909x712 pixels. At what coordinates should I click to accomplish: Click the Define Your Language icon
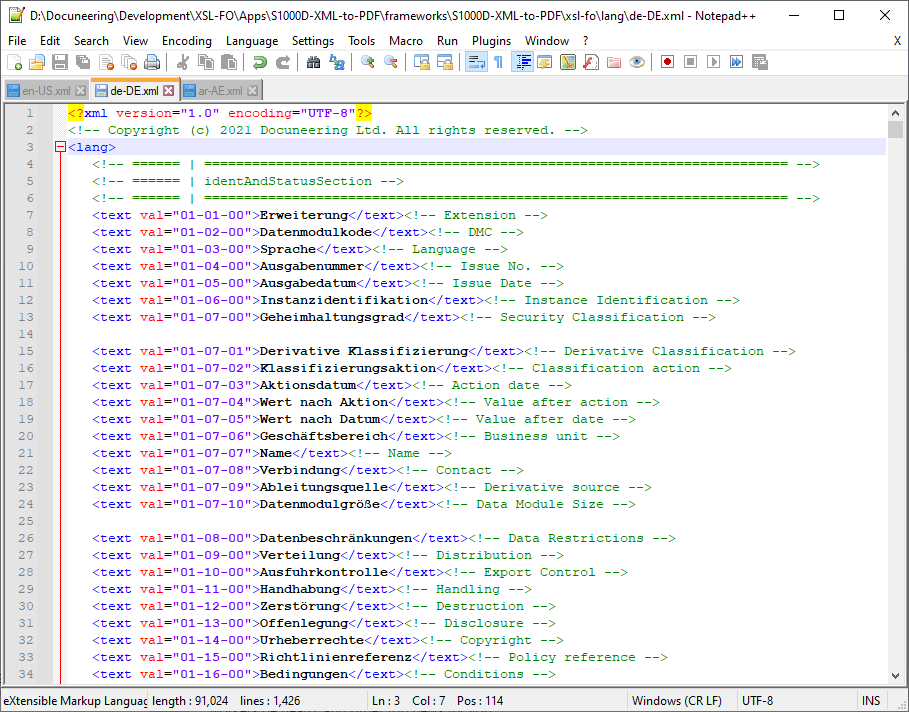coord(545,62)
